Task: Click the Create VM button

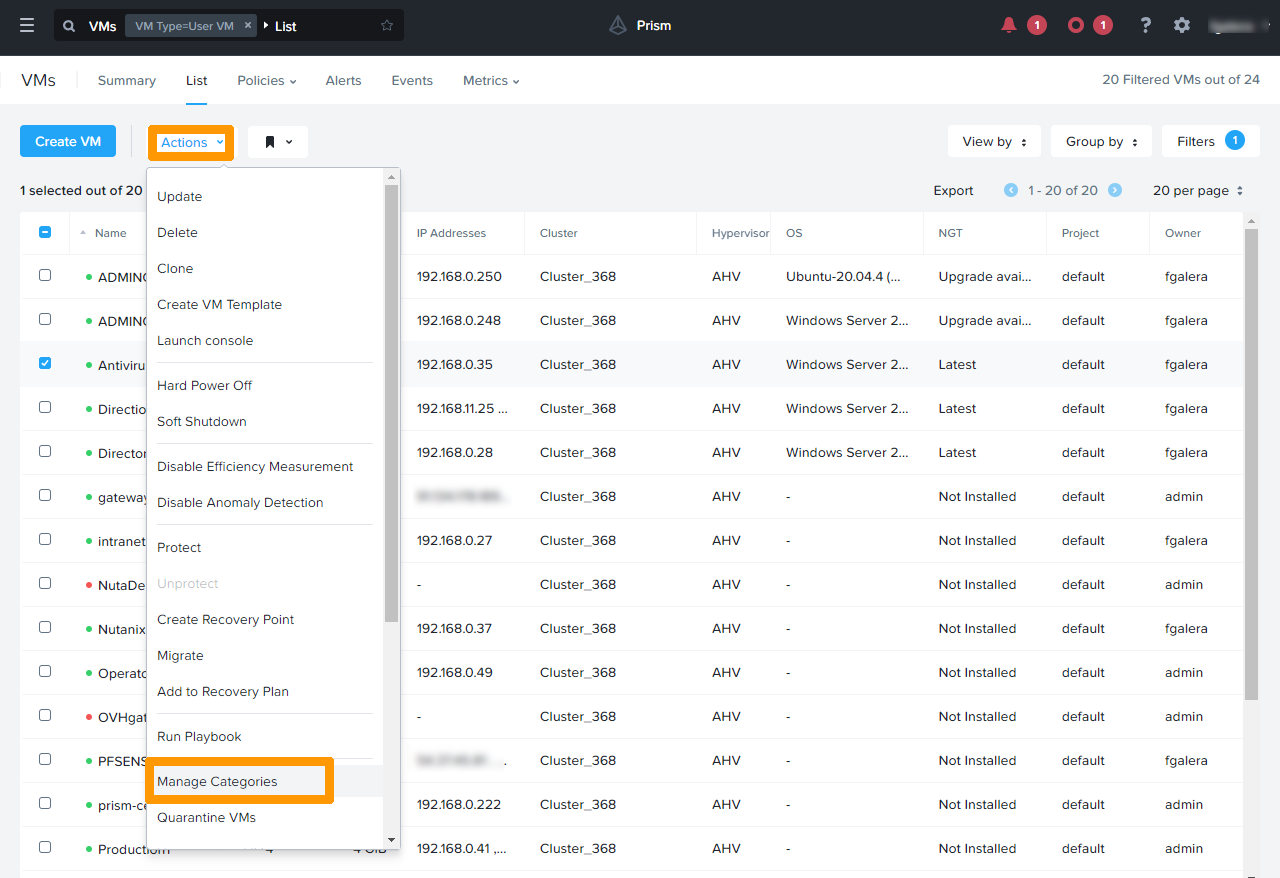Action: 67,141
